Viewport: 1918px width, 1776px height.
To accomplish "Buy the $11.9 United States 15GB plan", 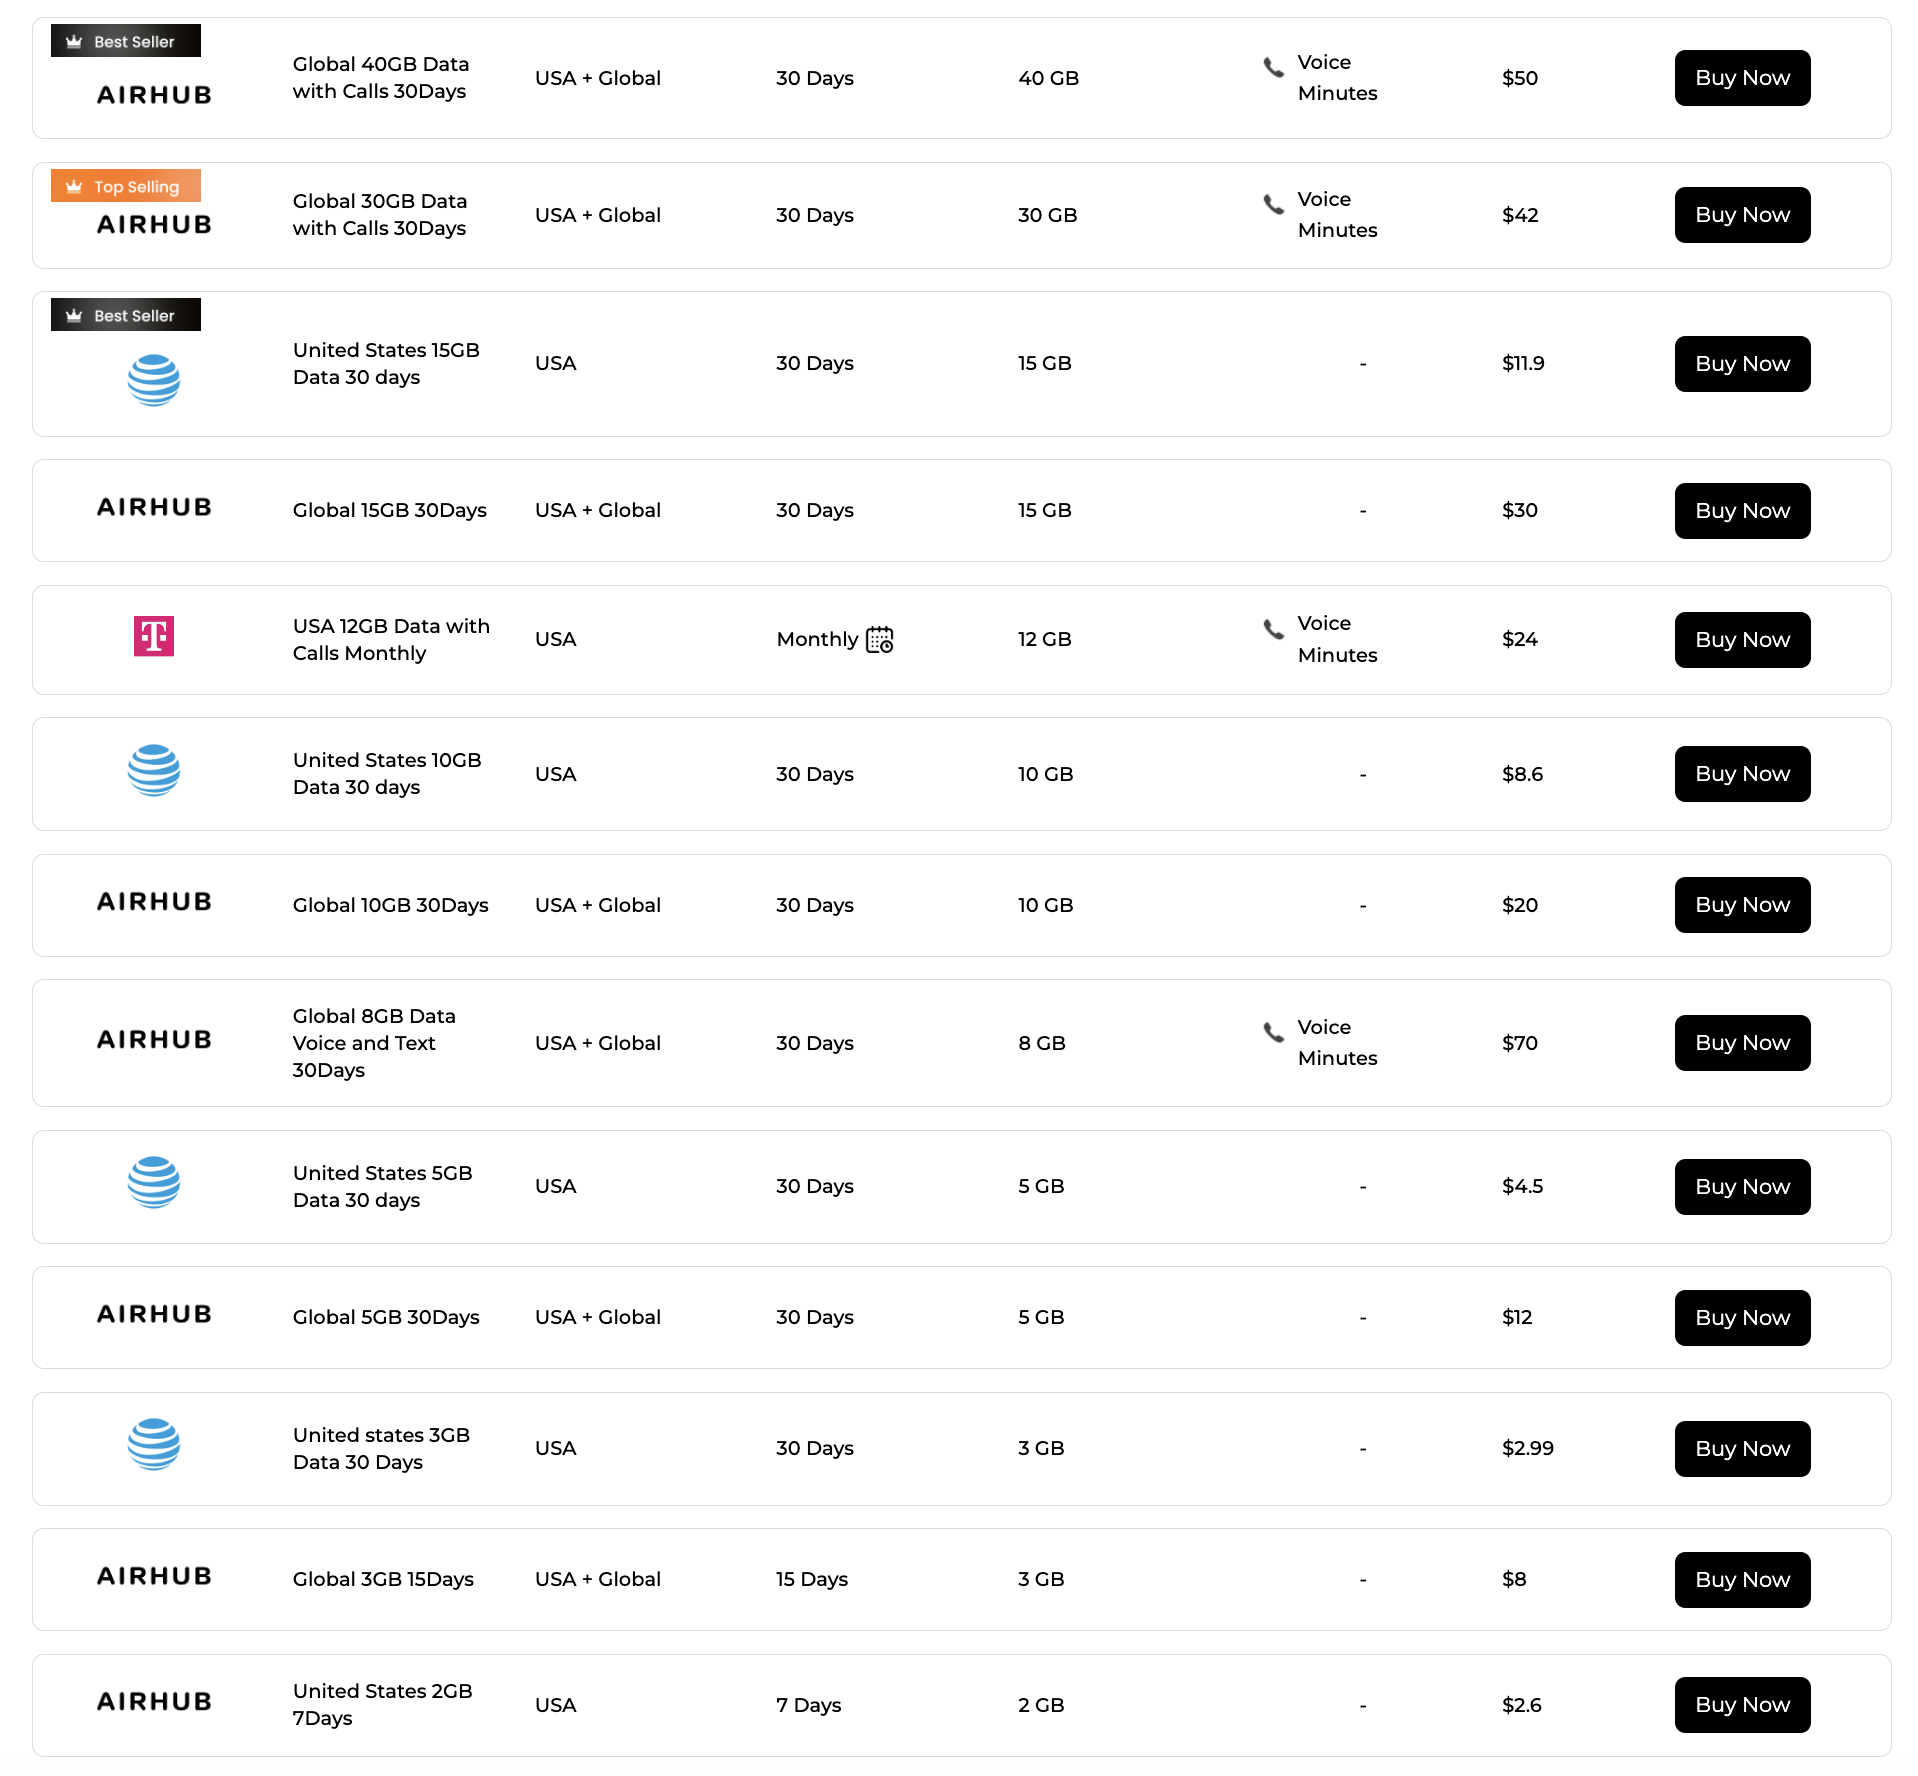I will click(1742, 364).
